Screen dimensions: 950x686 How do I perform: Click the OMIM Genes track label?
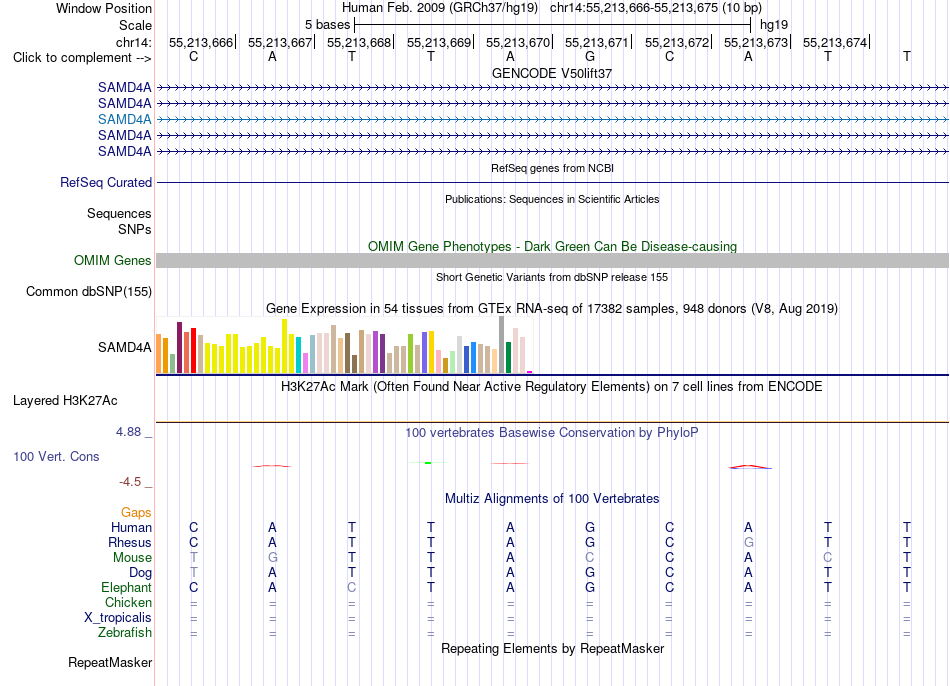[x=112, y=261]
